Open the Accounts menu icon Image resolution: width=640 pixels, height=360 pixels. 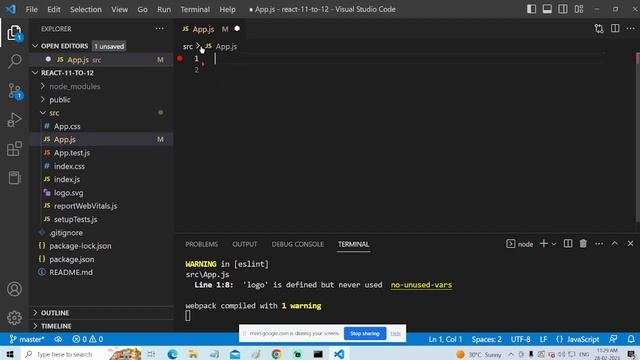click(14, 289)
